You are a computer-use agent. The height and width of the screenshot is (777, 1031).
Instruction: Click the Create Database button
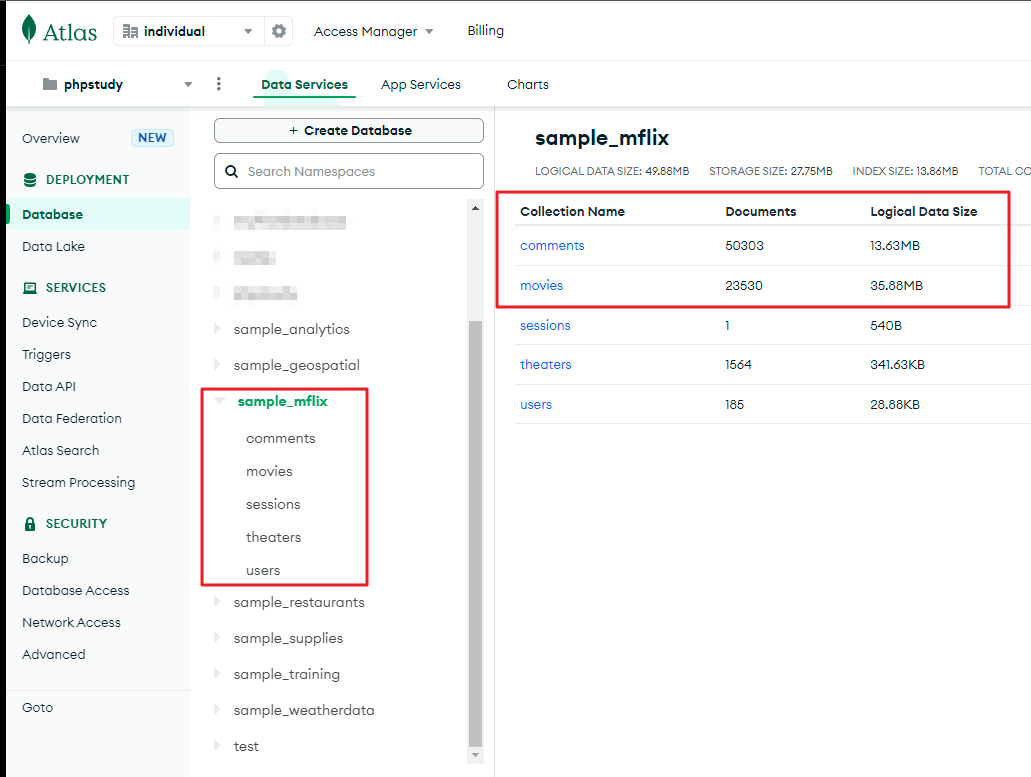click(x=349, y=131)
